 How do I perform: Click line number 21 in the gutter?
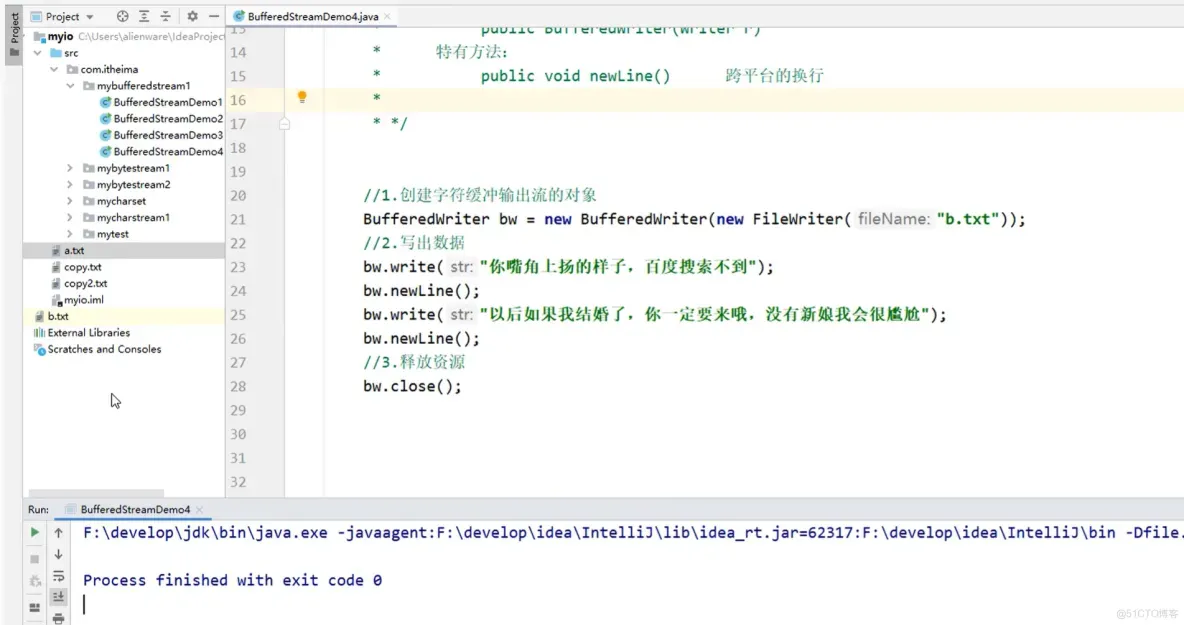click(238, 220)
